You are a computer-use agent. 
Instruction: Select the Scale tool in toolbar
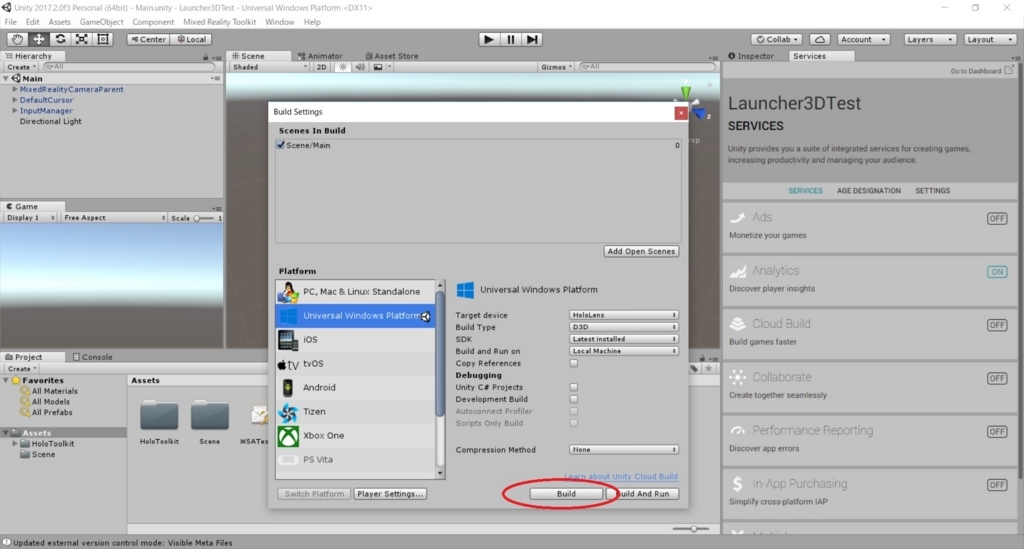tap(82, 39)
